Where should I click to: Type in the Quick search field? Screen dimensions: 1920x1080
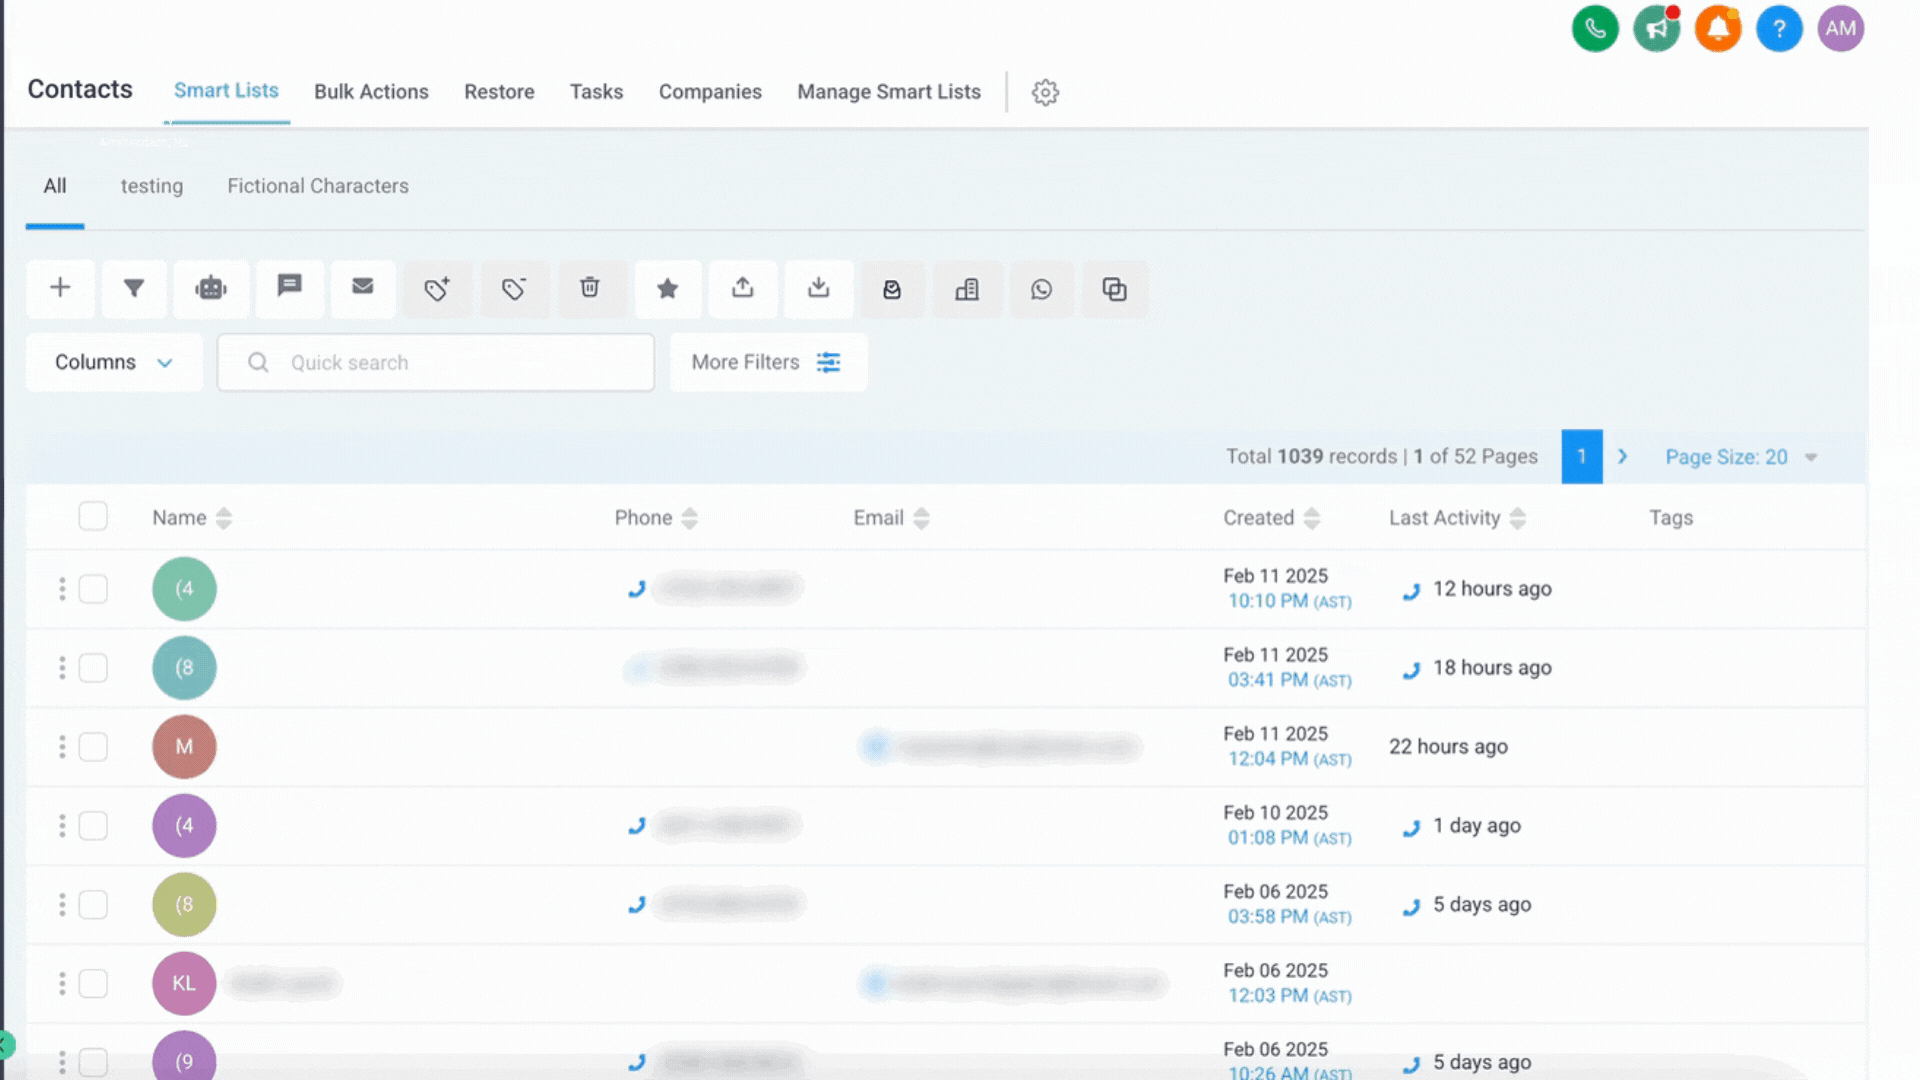click(435, 362)
